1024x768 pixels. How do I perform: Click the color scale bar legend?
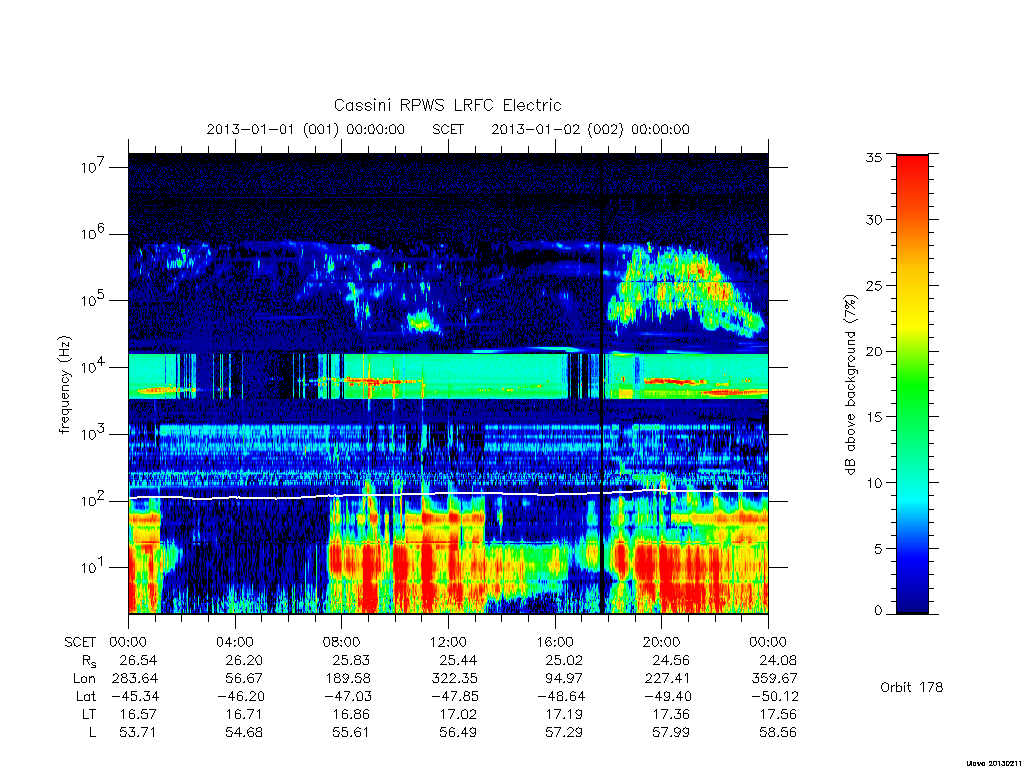(x=912, y=384)
